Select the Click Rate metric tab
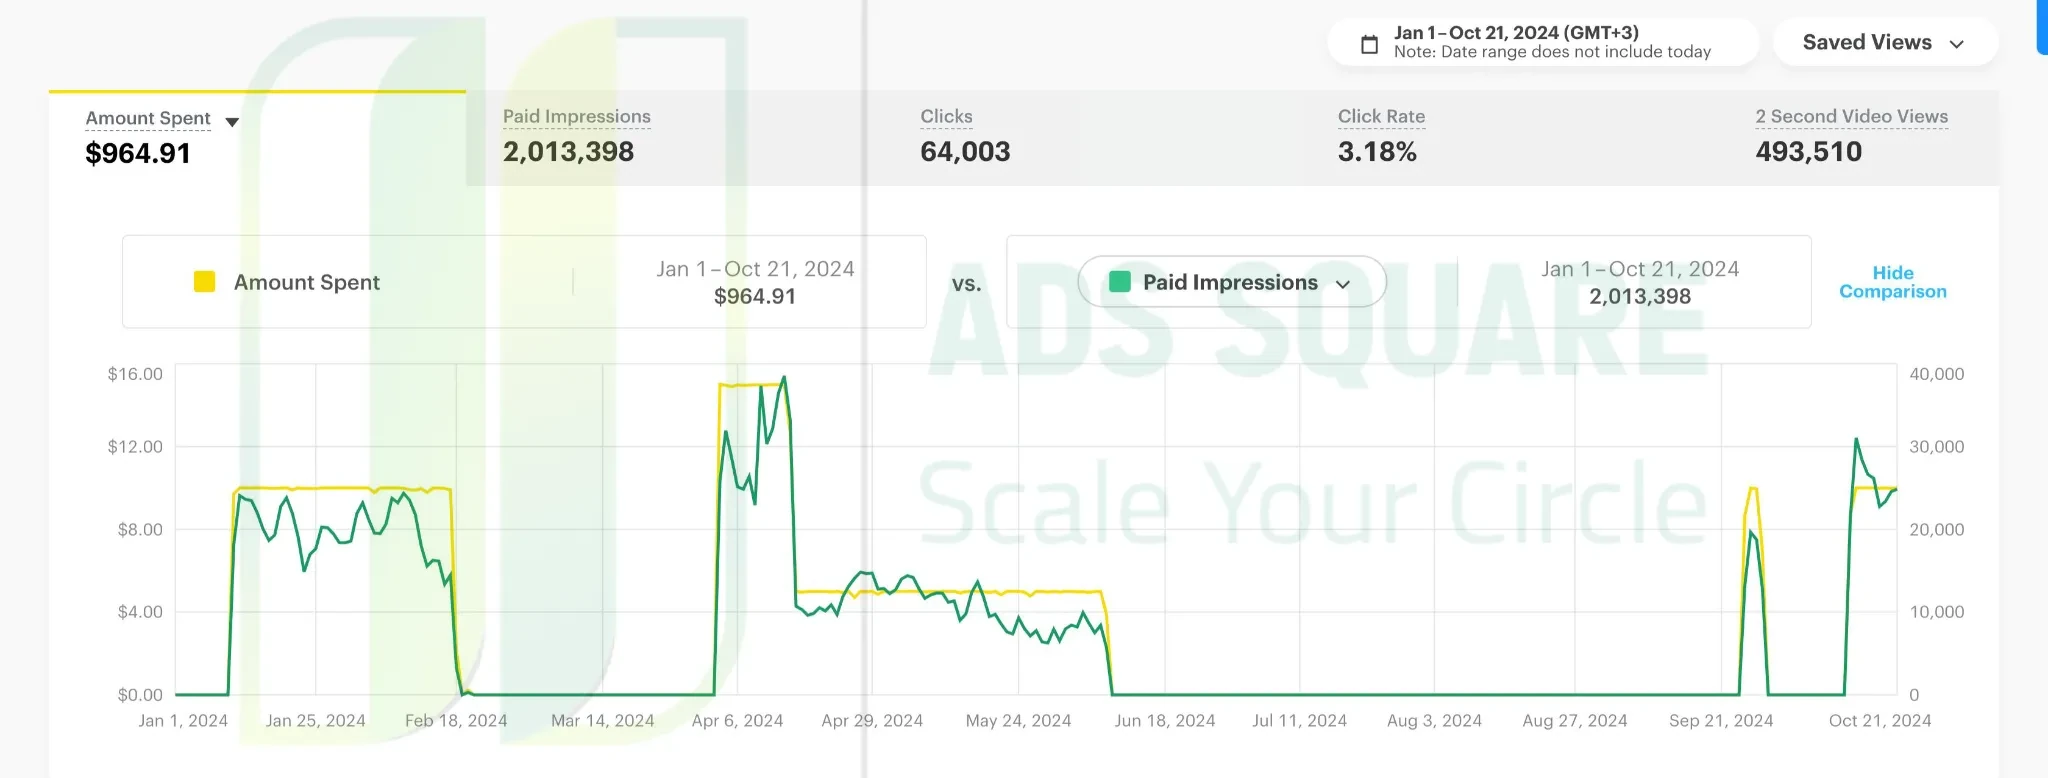This screenshot has height=778, width=2048. coord(1510,139)
